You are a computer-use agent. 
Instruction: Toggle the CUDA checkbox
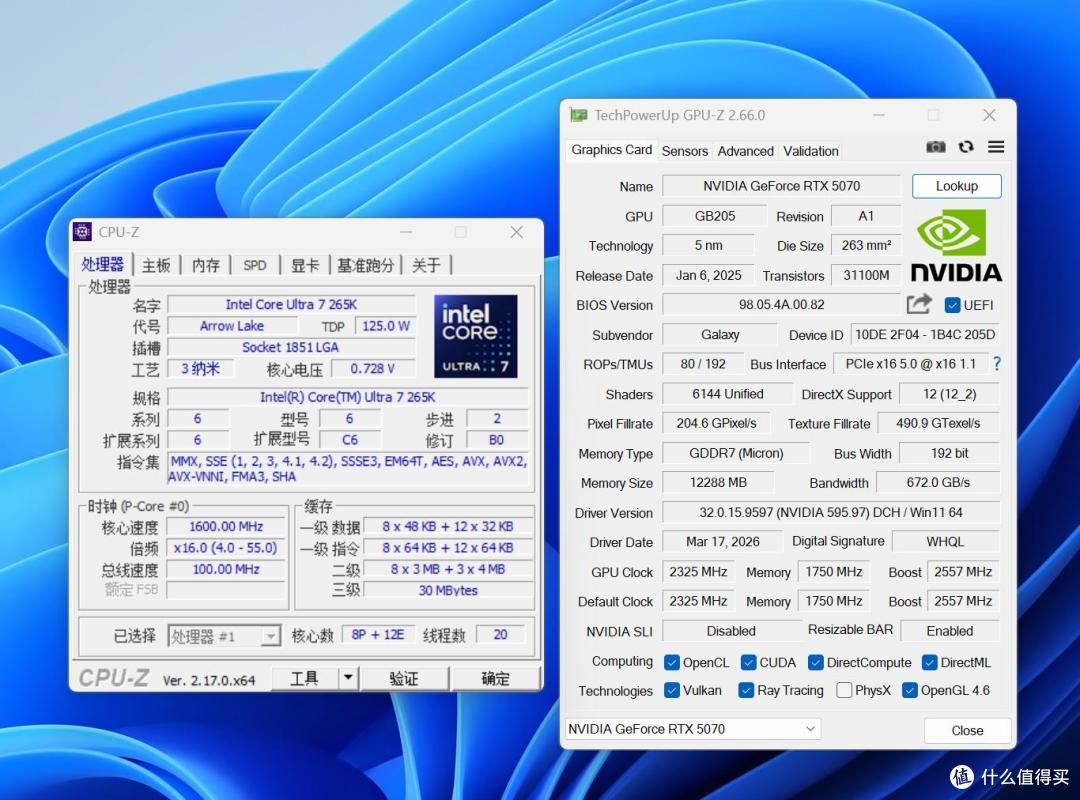point(748,662)
